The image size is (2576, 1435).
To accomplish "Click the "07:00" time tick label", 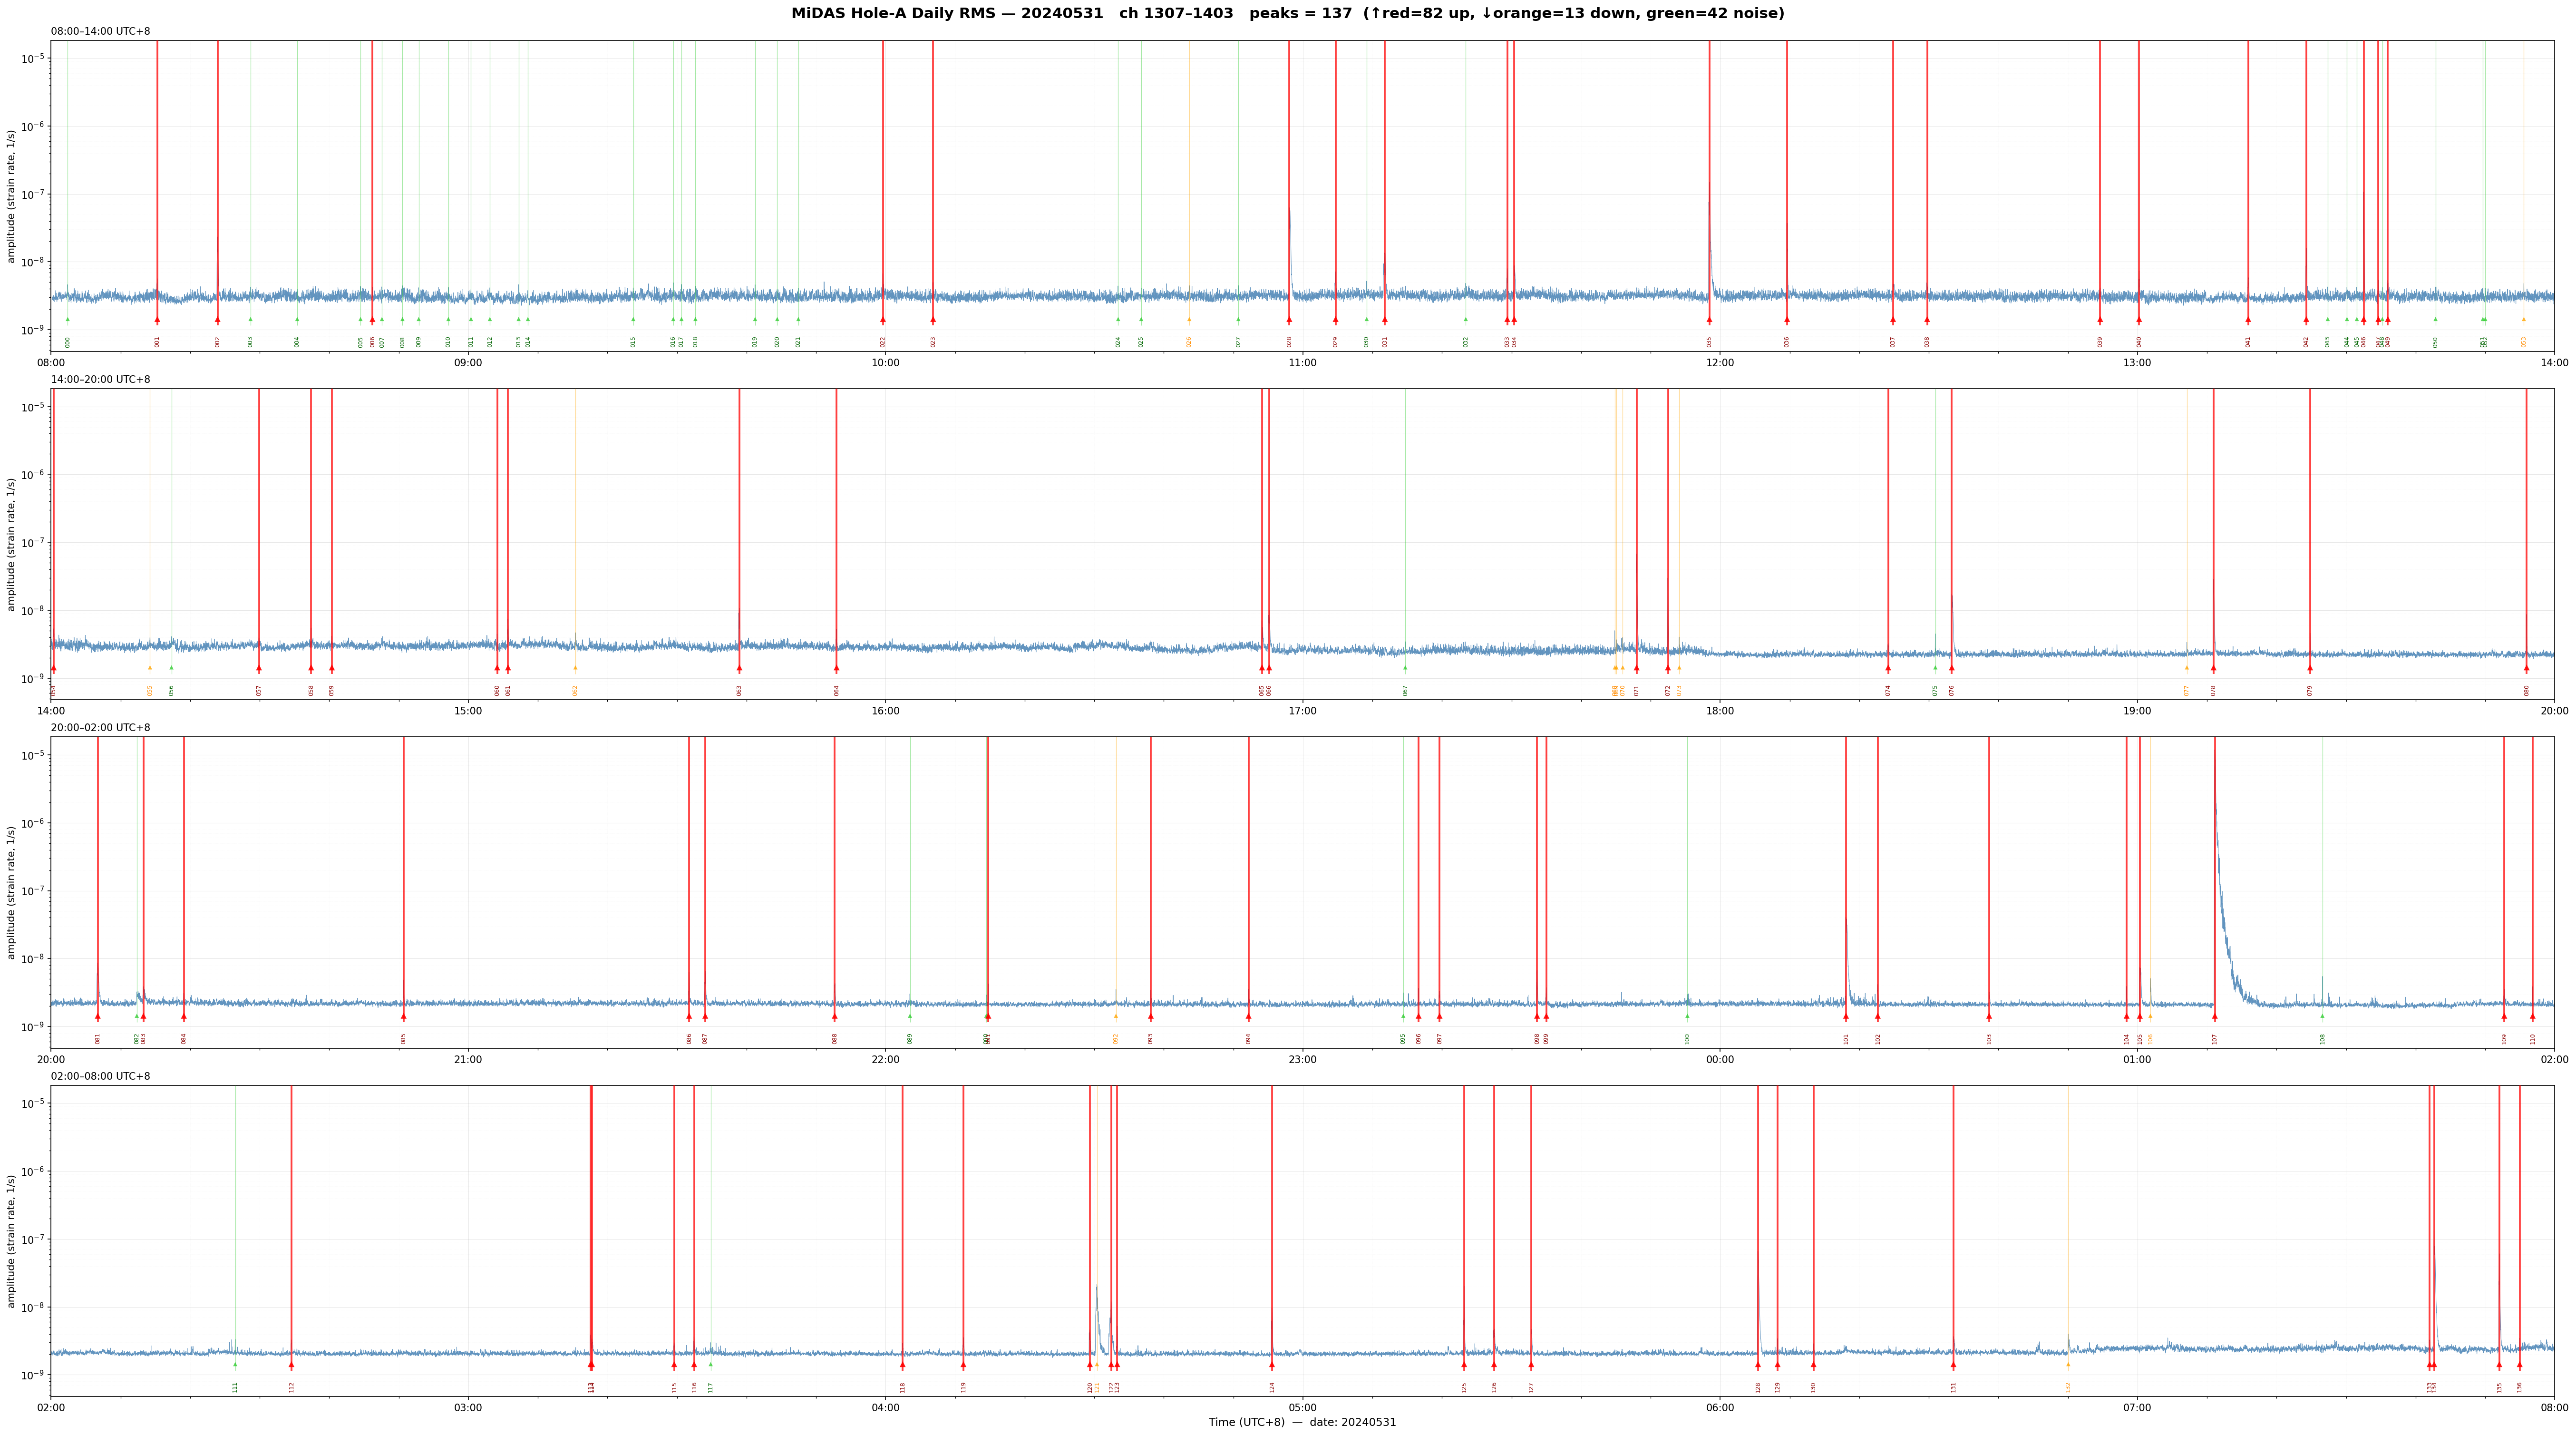I will pos(2137,1408).
